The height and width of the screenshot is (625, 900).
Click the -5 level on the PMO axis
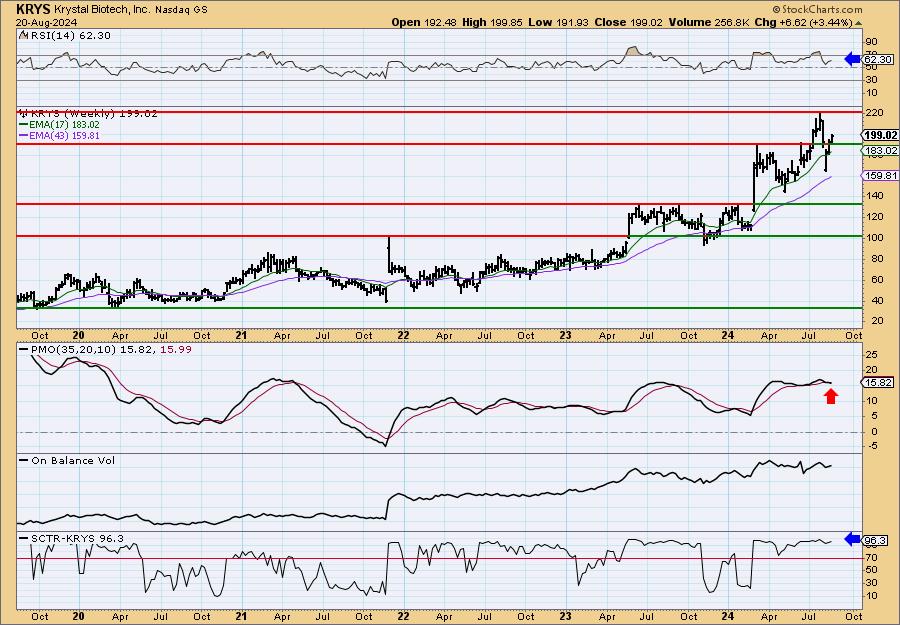tap(871, 447)
